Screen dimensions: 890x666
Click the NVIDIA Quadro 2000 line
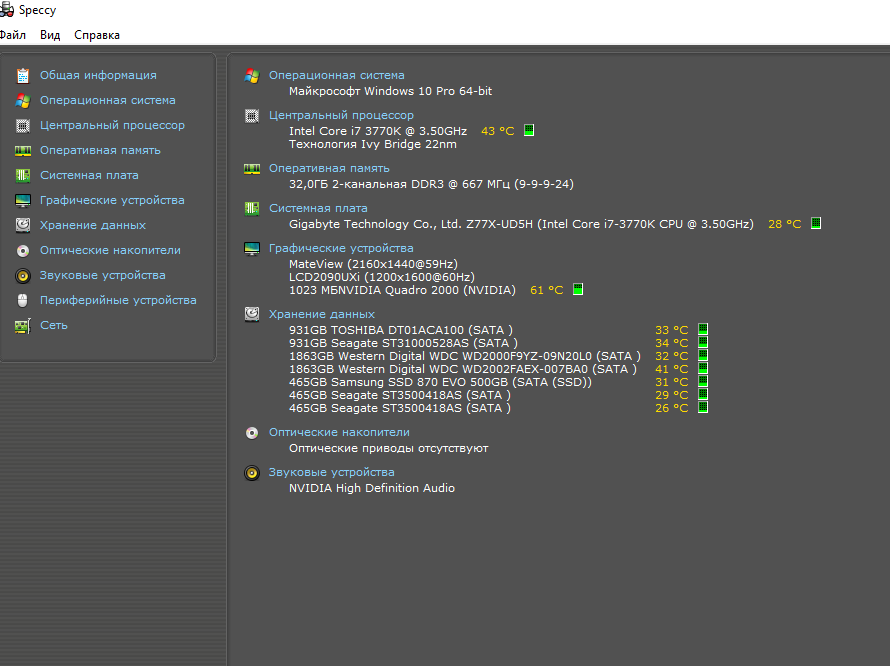402,290
